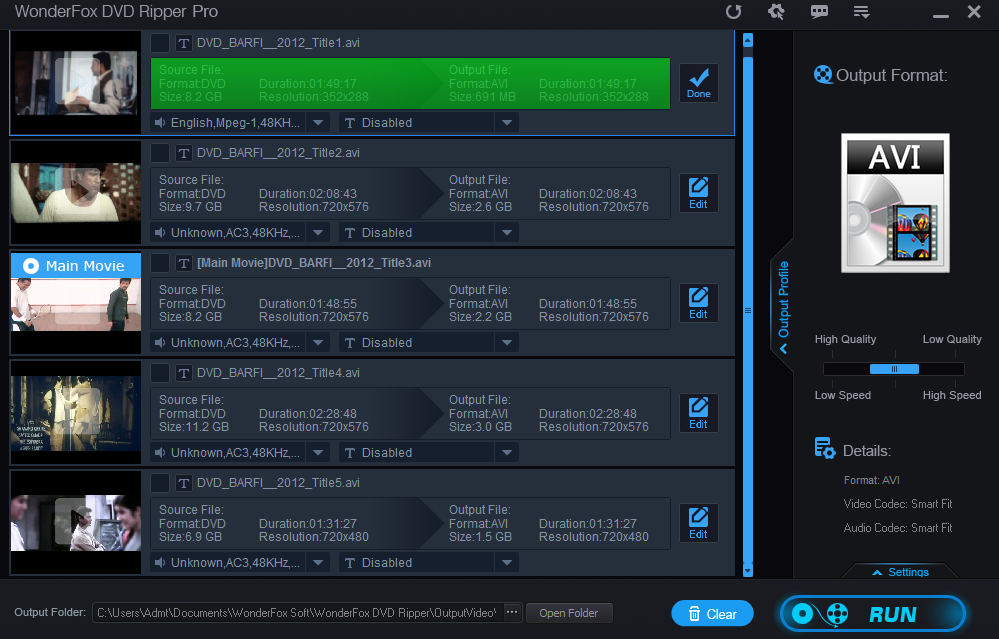This screenshot has width=999, height=639.
Task: Click the feedback chat bubble icon
Action: 819,12
